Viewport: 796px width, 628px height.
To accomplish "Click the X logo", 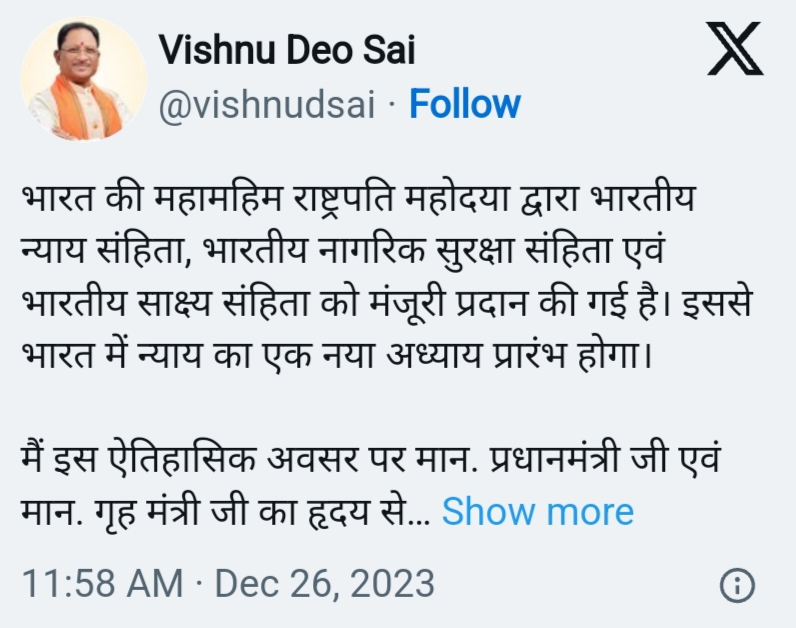I will pos(734,50).
